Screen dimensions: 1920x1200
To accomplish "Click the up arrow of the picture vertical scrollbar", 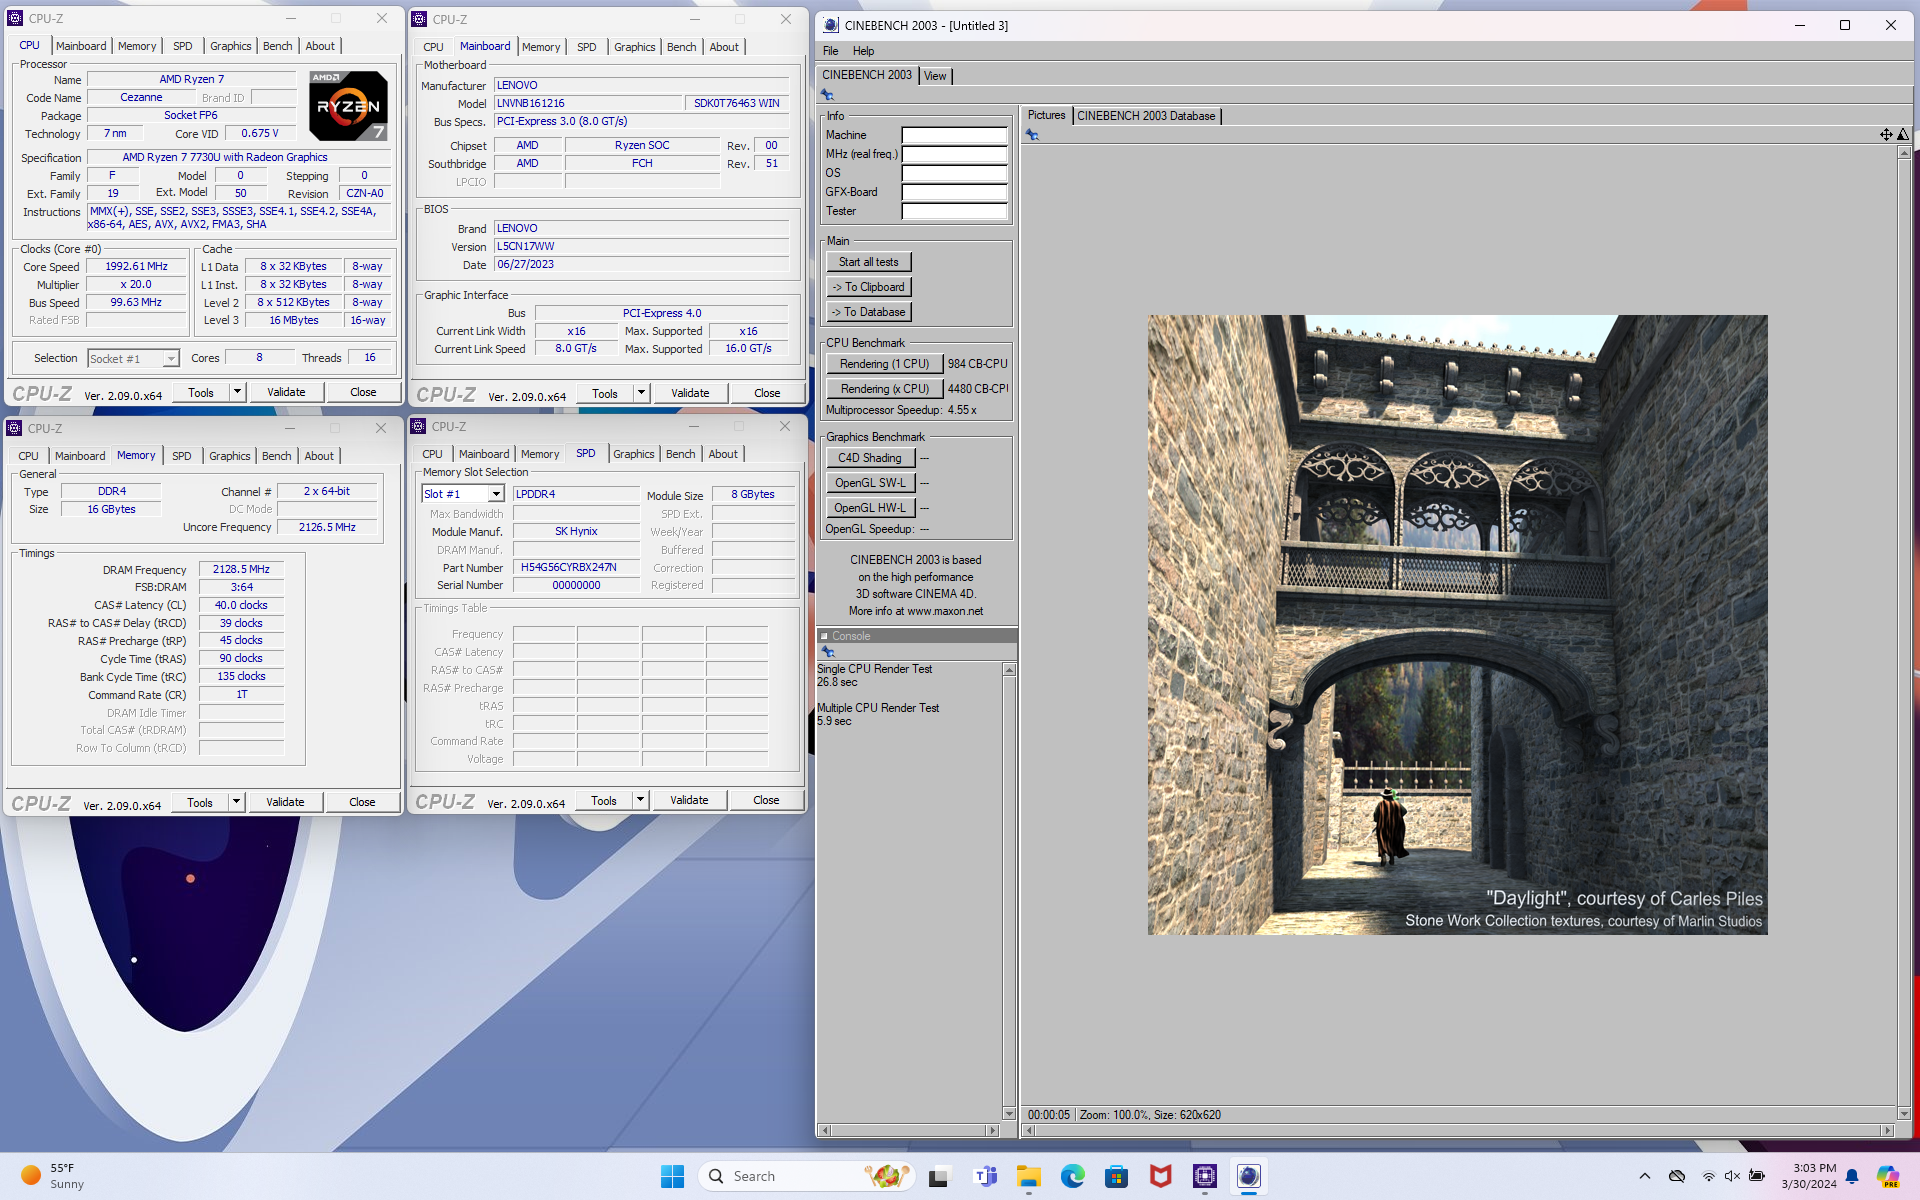I will [x=1904, y=153].
